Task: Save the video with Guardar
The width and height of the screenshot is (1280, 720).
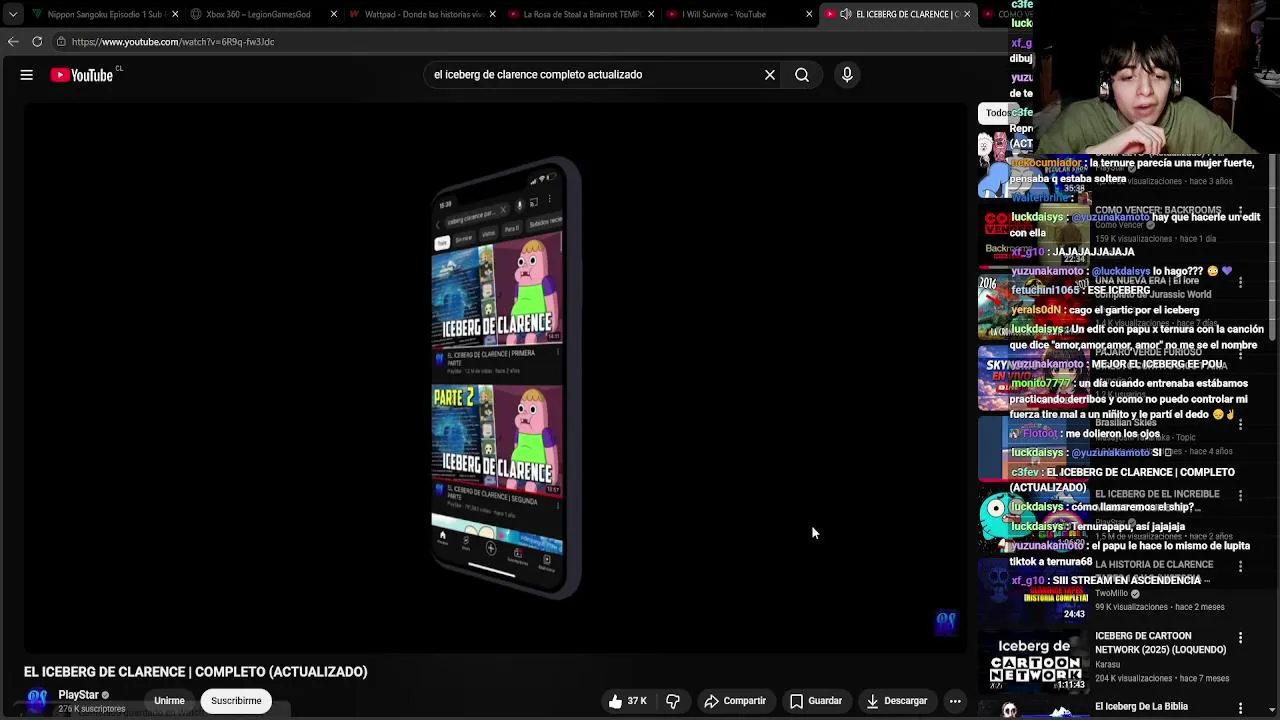Action: [816, 701]
